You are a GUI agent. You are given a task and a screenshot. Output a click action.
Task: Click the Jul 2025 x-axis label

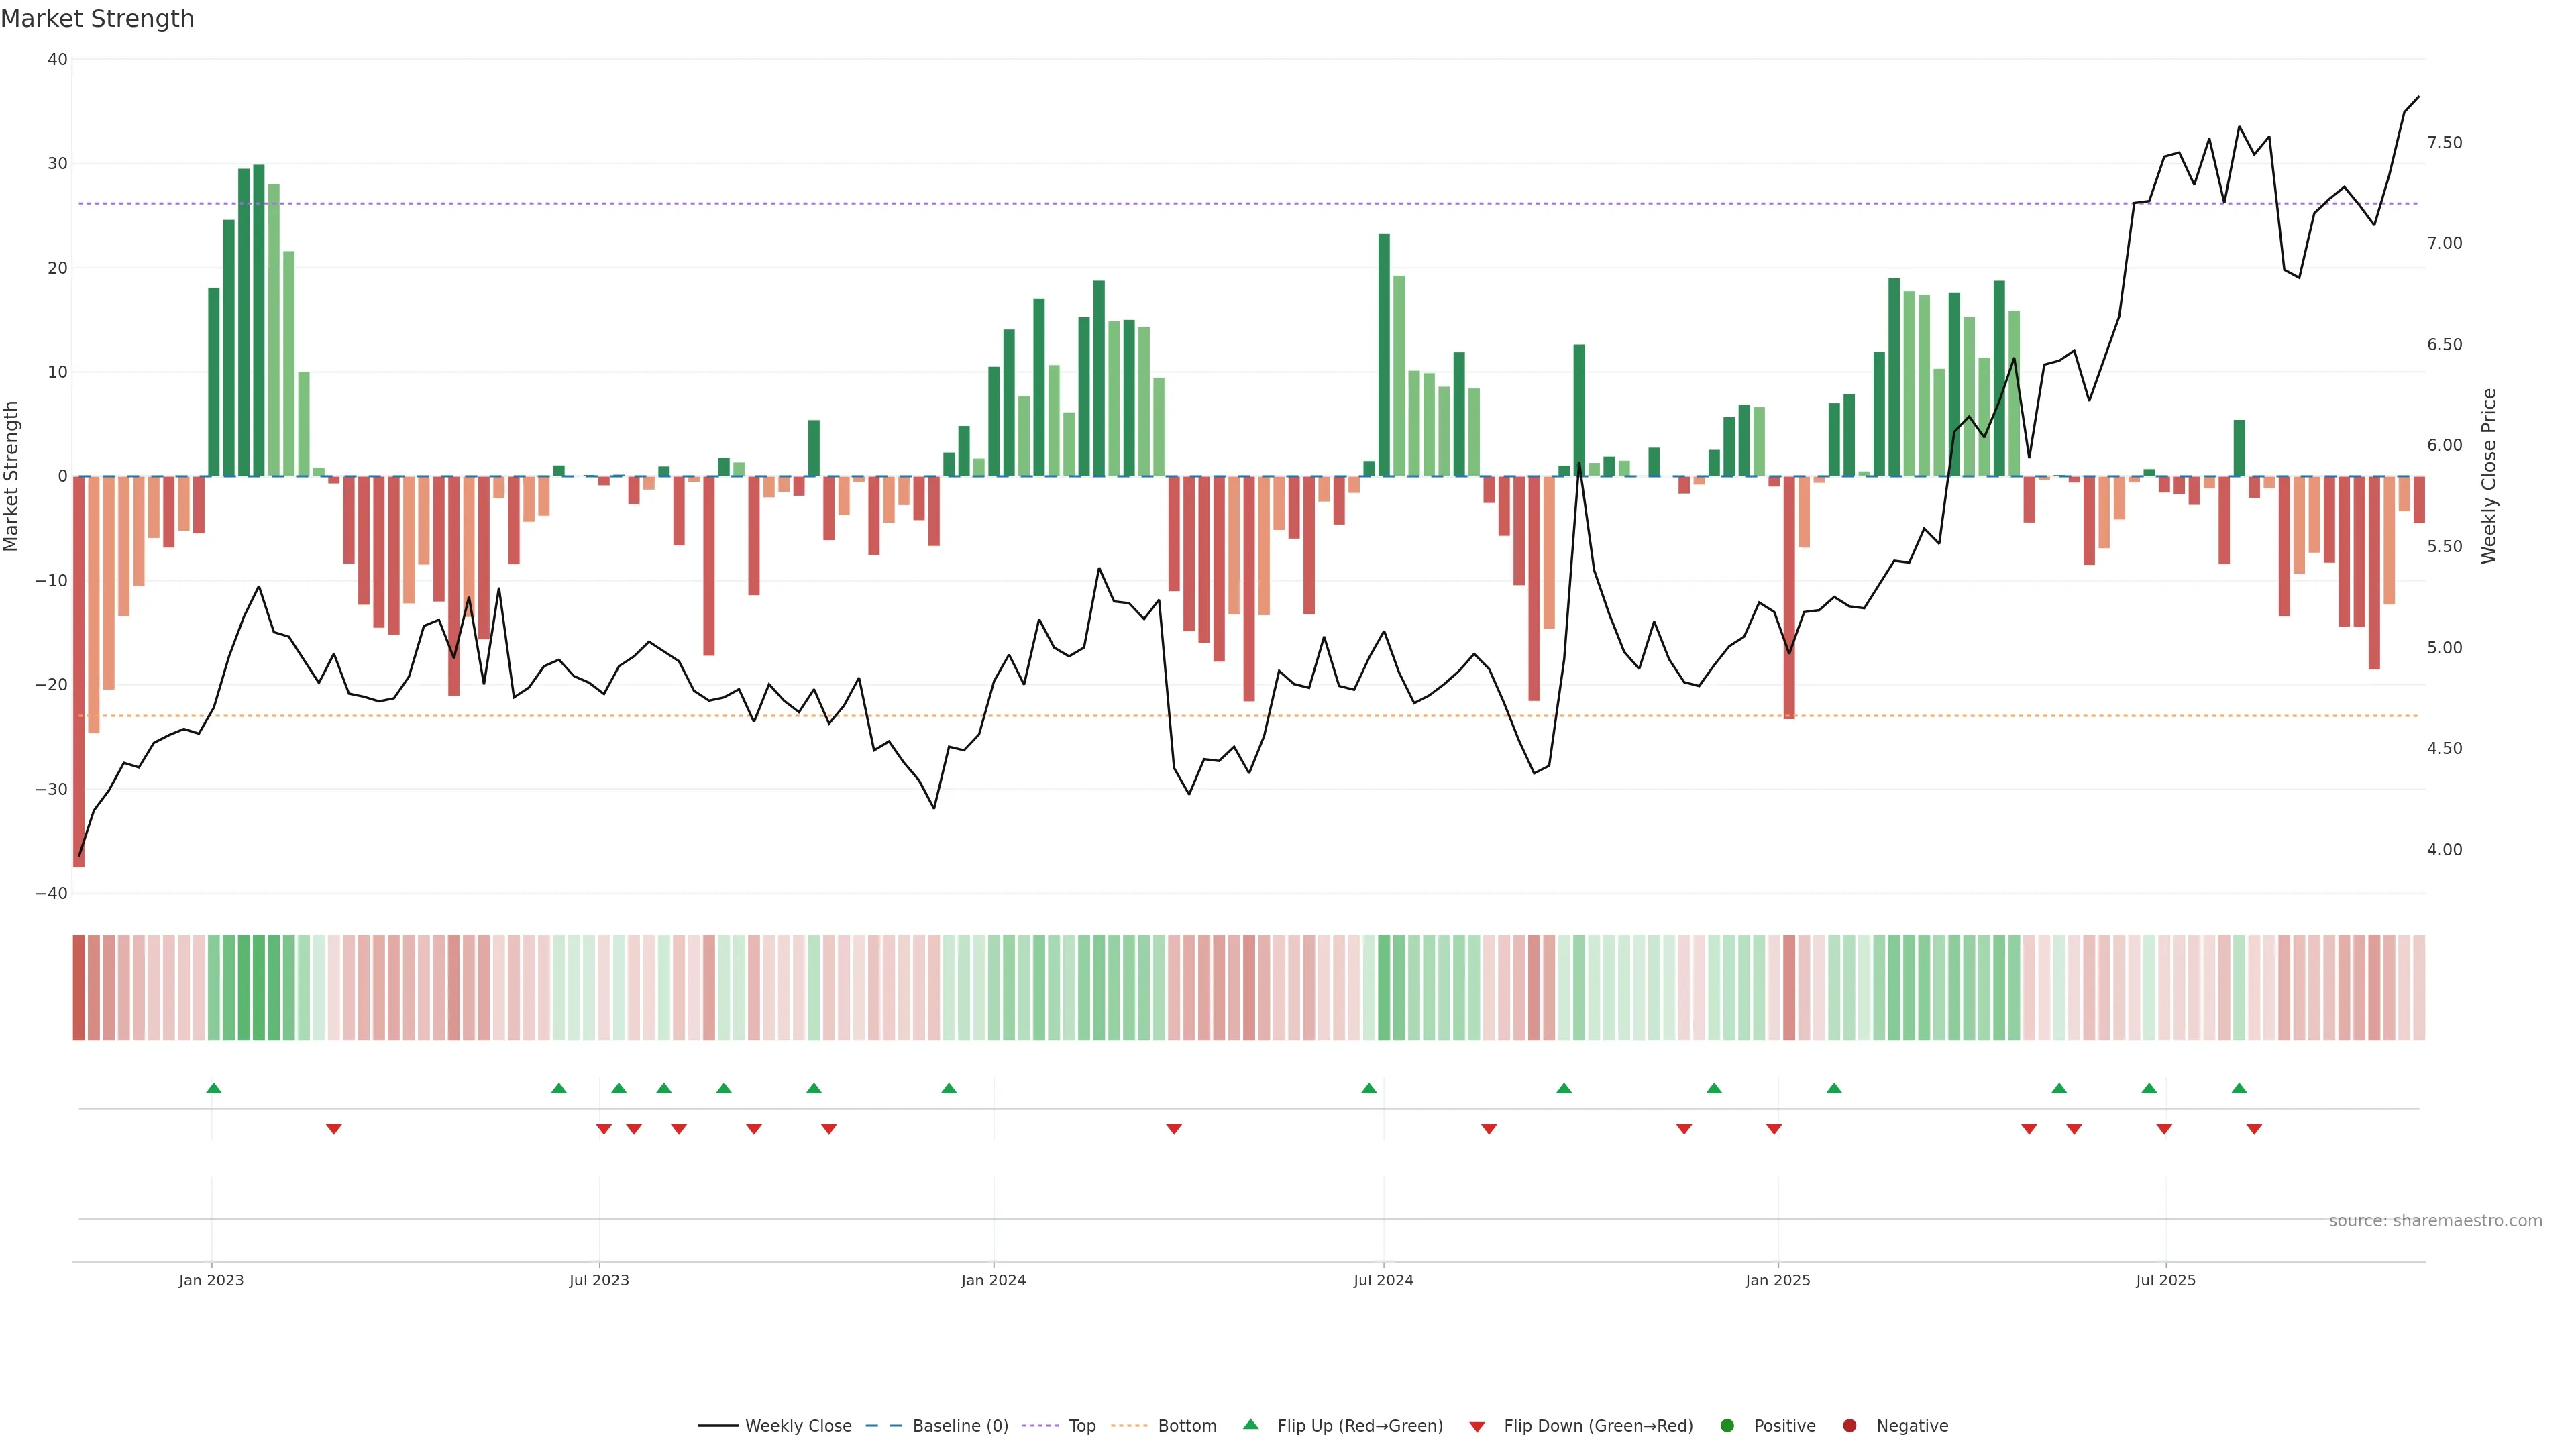tap(2165, 1280)
